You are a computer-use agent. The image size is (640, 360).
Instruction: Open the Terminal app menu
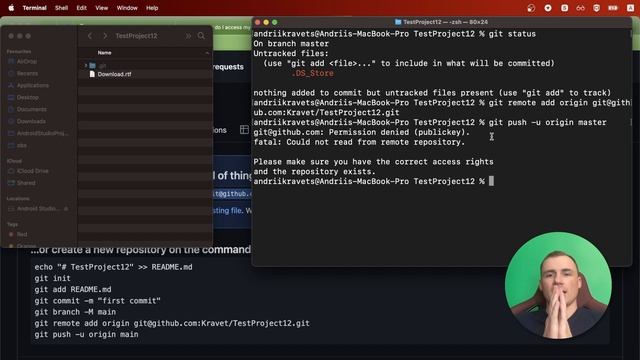pyautogui.click(x=34, y=8)
